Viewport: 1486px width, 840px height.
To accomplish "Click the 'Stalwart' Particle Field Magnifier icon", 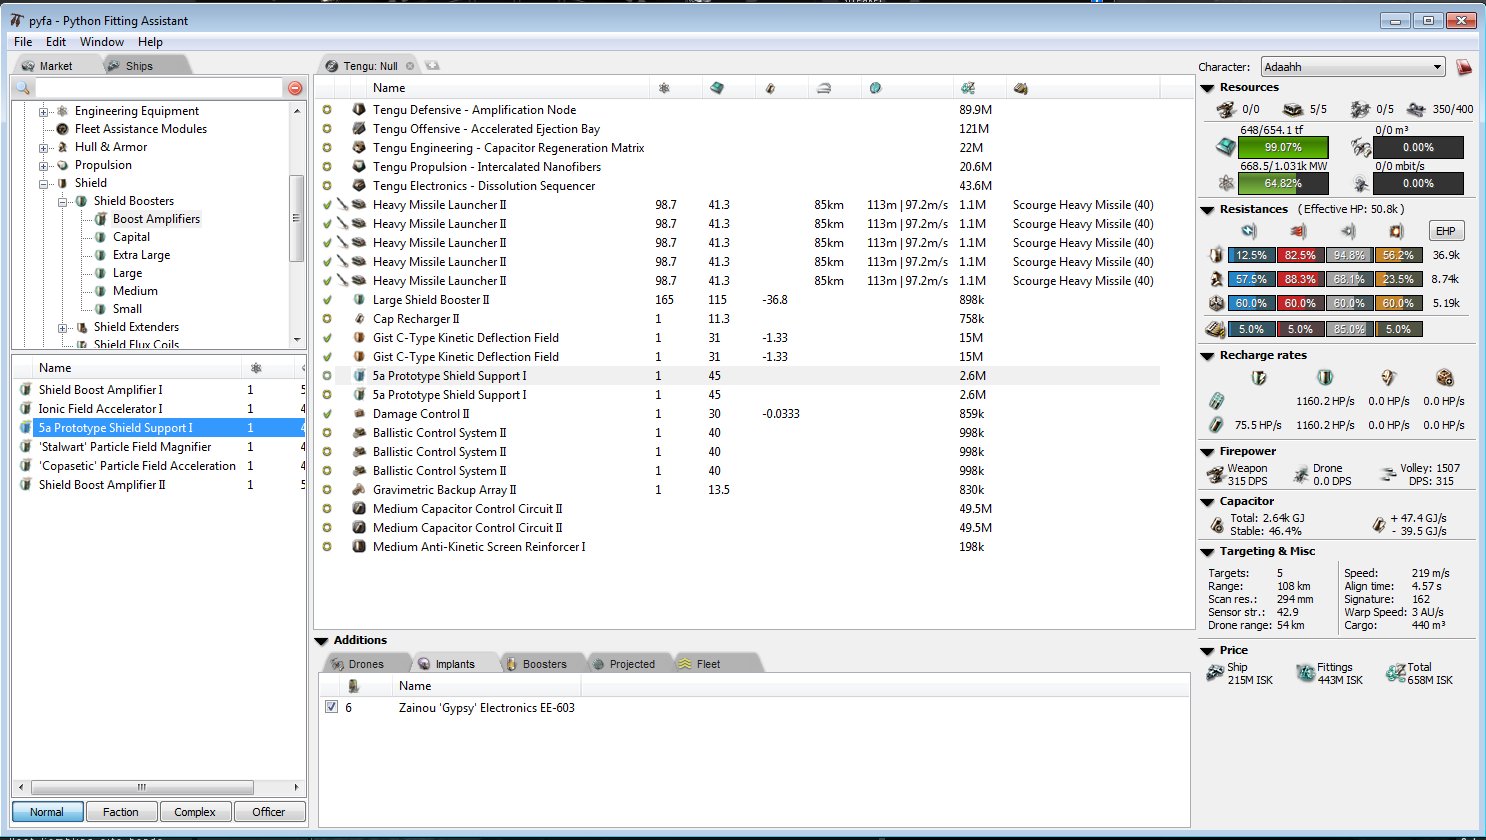I will [26, 447].
